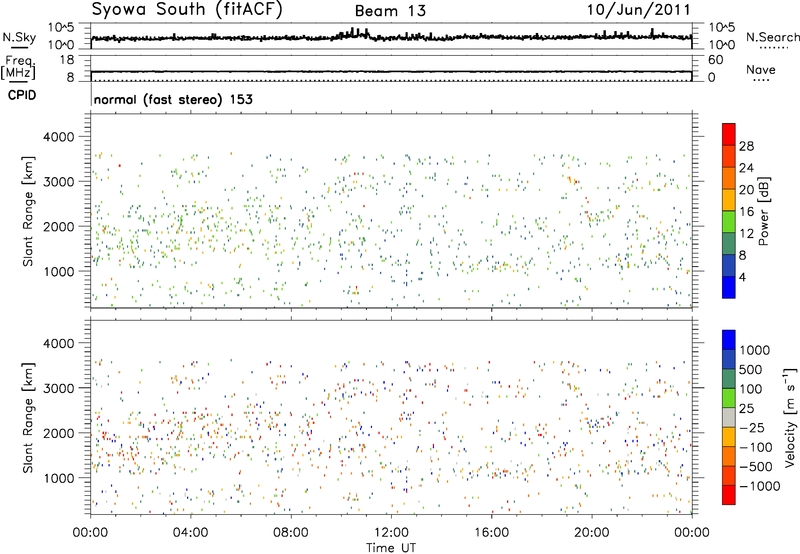Click the 'Time UT' axis title
Image resolution: width=800 pixels, height=554 pixels.
(x=391, y=548)
